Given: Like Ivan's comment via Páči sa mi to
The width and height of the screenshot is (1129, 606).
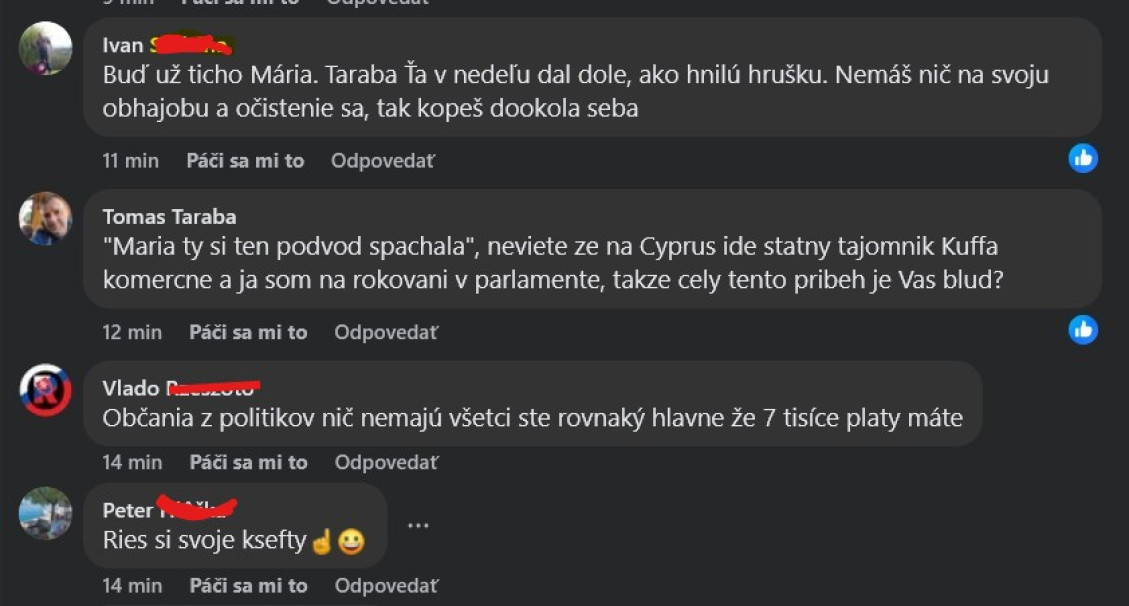Looking at the screenshot, I should coord(245,160).
